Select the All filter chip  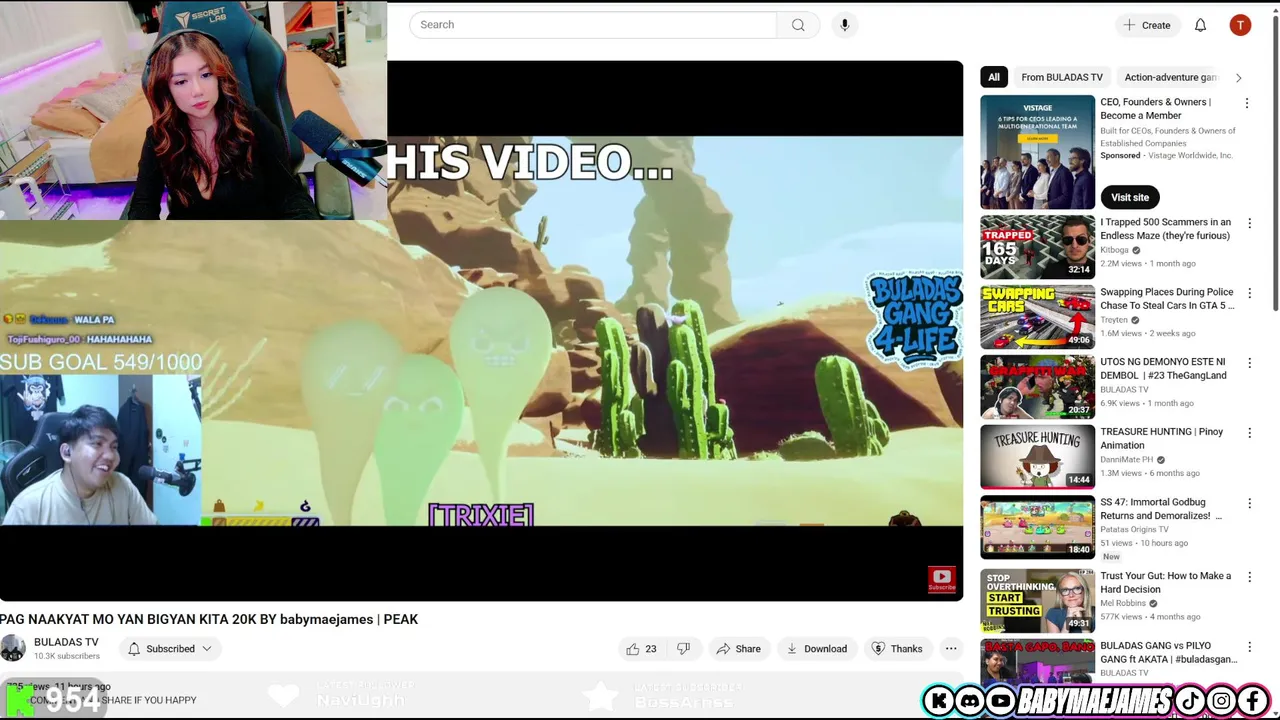(x=993, y=77)
